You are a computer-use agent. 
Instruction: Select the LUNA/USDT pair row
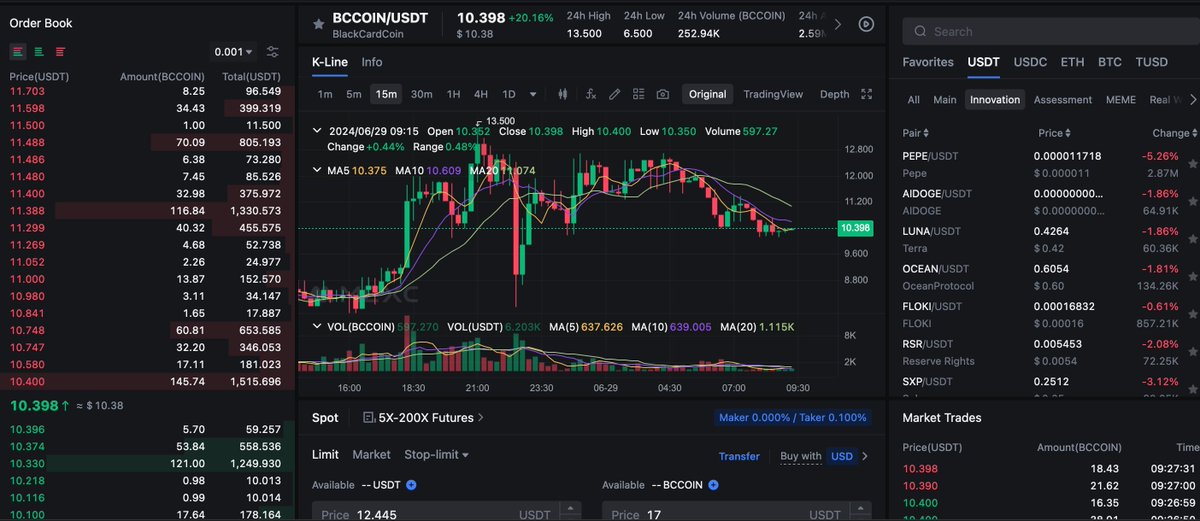(x=1050, y=239)
